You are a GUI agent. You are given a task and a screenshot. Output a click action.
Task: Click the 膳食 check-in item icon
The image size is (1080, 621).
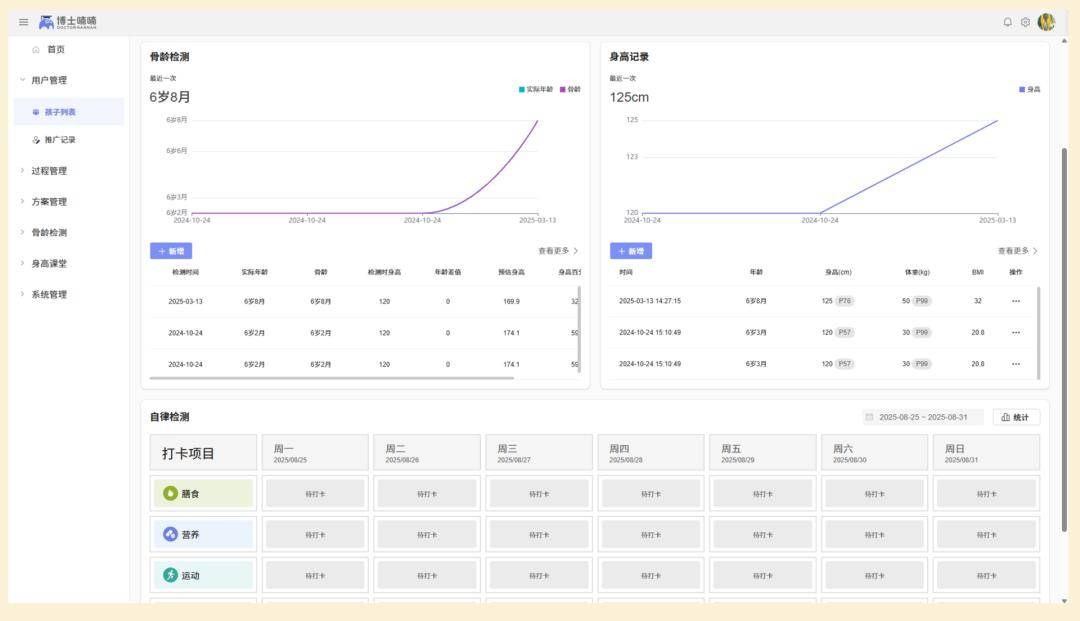point(170,493)
